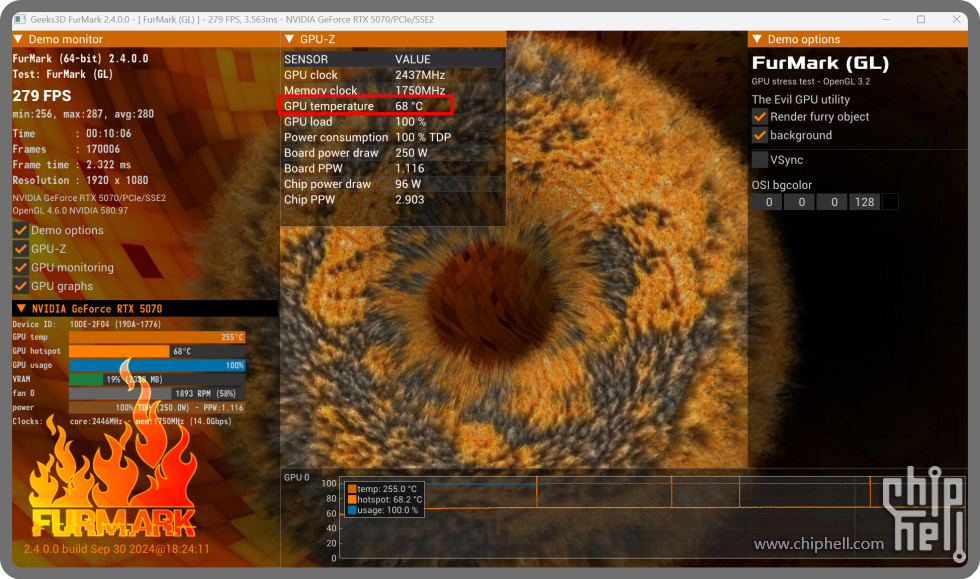This screenshot has height=579, width=980.
Task: Click the OpenGL 4.6.0 NVIDIA 580.97 text
Action: tap(70, 211)
